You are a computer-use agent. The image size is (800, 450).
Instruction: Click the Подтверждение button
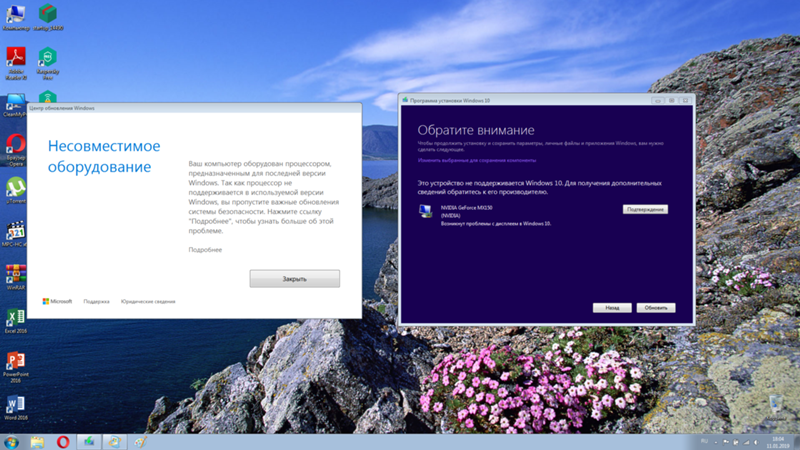[645, 209]
